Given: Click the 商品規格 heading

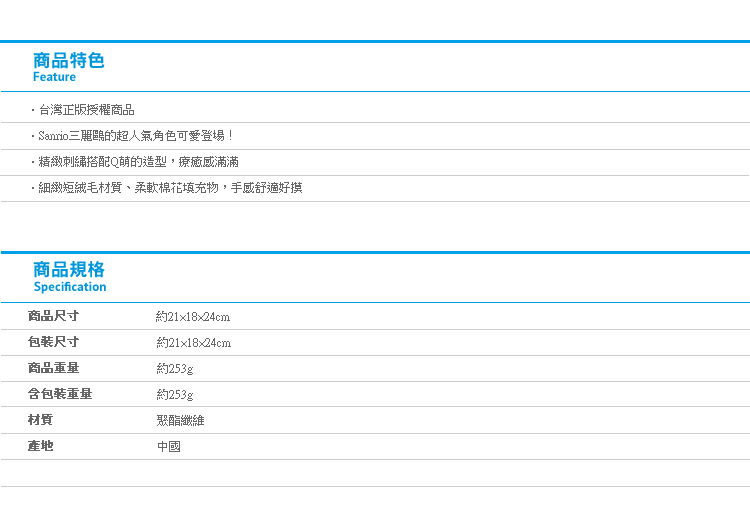Looking at the screenshot, I should (x=69, y=270).
